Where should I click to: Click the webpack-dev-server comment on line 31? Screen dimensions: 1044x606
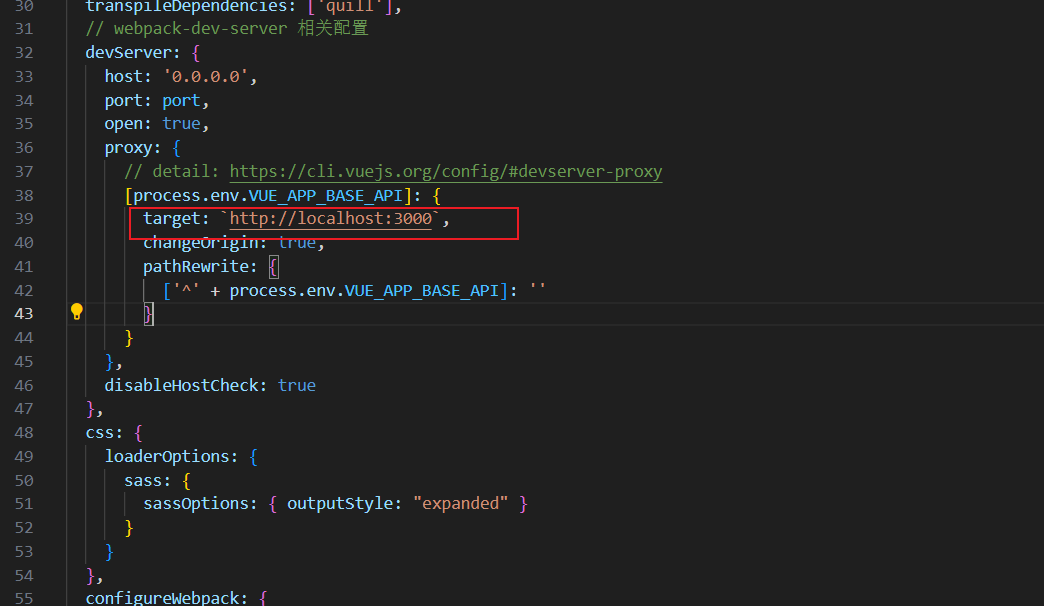coord(226,29)
